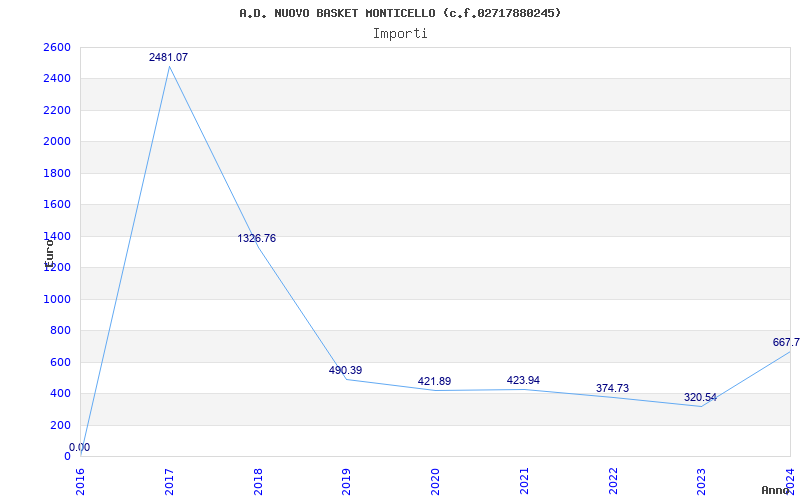Select the 423.94 data label
800x500 pixels.
click(523, 380)
